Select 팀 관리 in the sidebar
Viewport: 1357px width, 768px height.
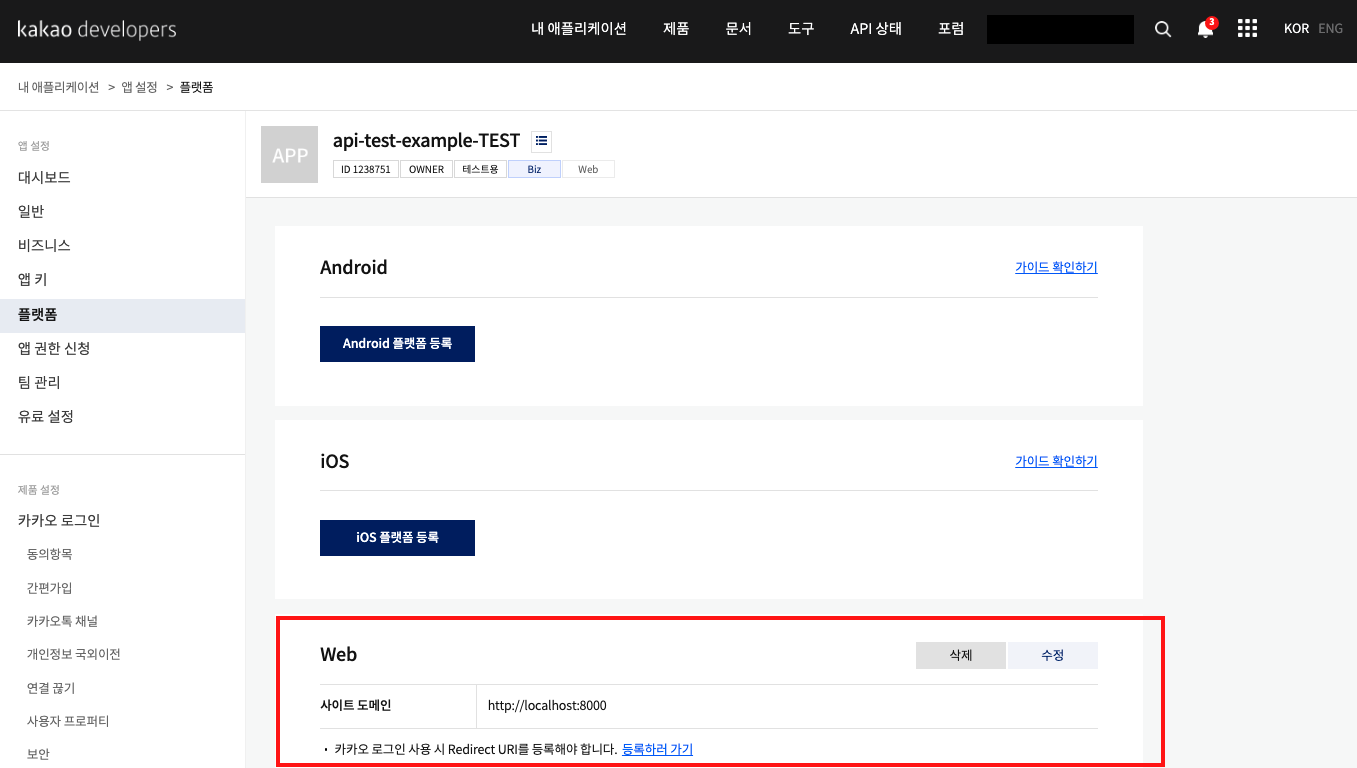(x=37, y=382)
